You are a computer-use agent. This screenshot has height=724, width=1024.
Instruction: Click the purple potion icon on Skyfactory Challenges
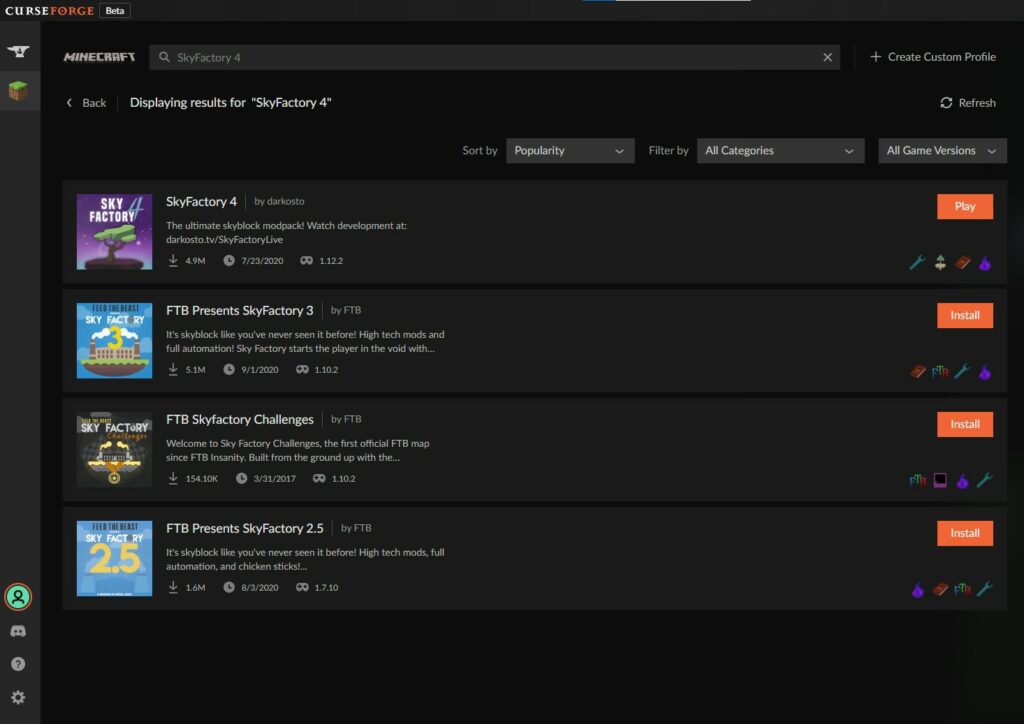click(x=963, y=481)
